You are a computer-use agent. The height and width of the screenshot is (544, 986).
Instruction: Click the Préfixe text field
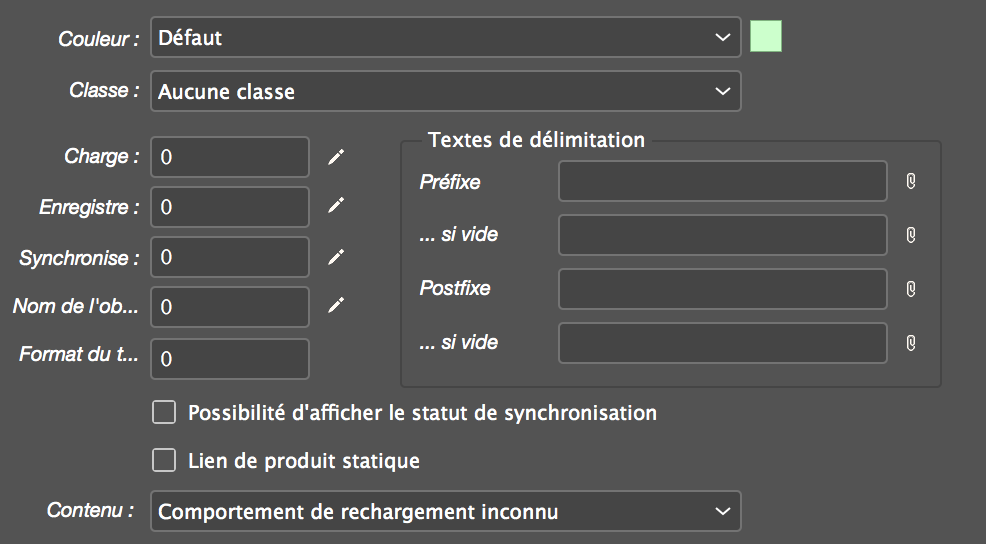point(723,181)
